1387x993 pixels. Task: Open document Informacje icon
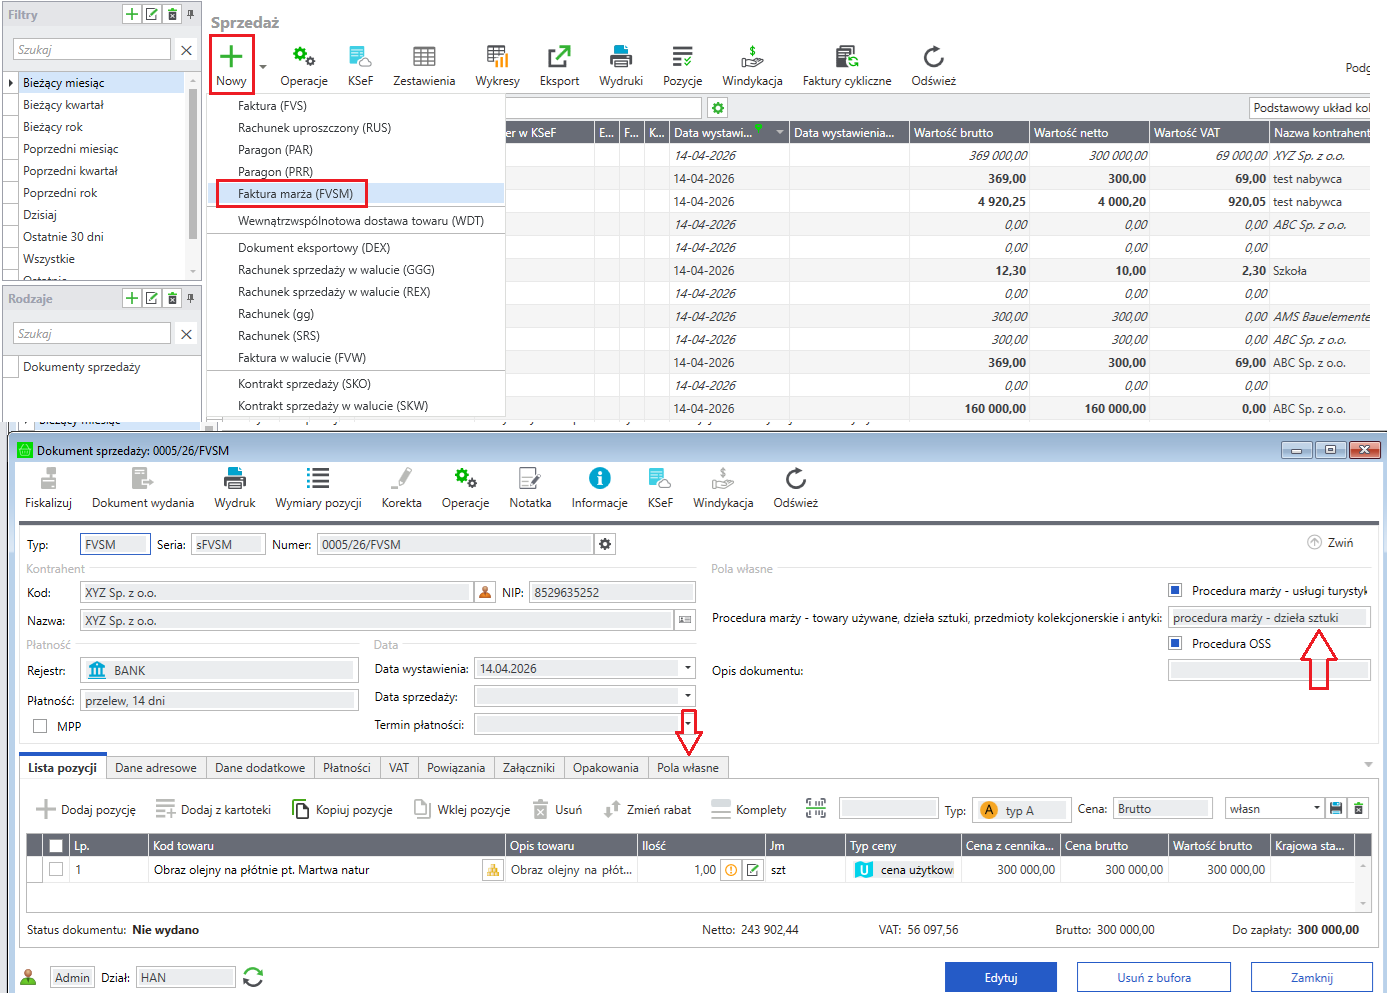click(599, 479)
